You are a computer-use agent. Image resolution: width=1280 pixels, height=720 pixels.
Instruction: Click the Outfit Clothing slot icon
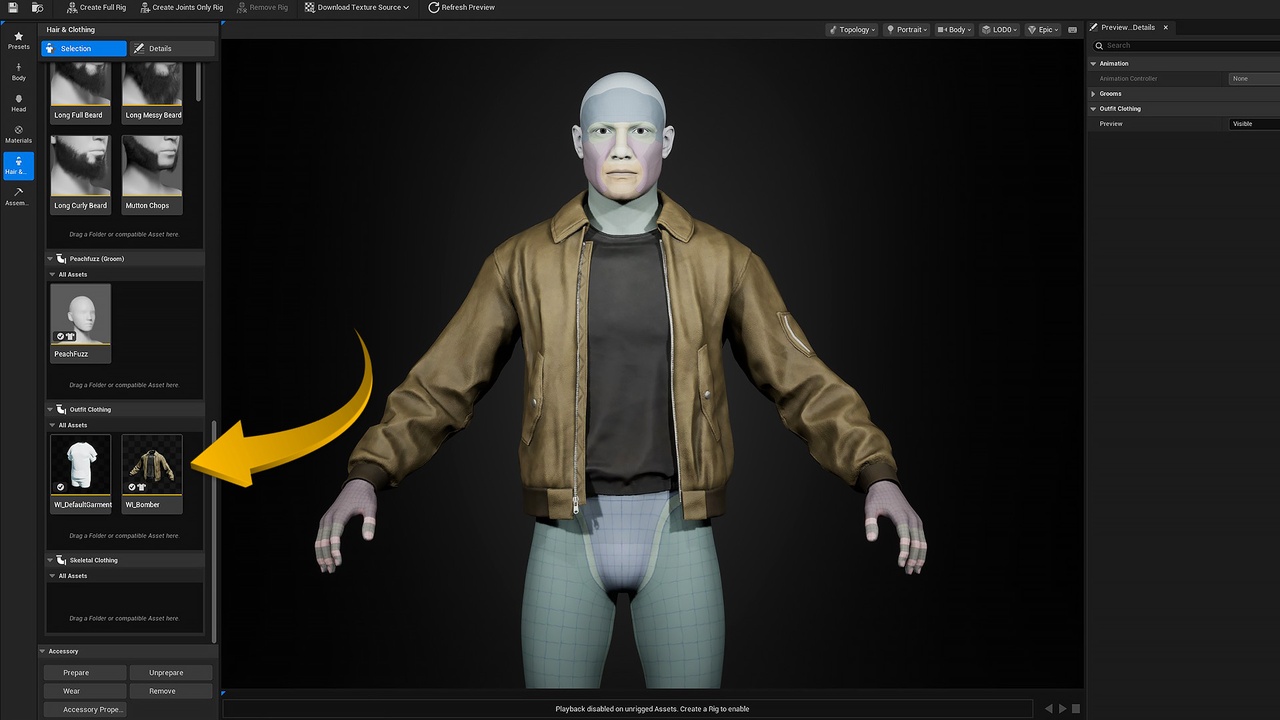(62, 409)
